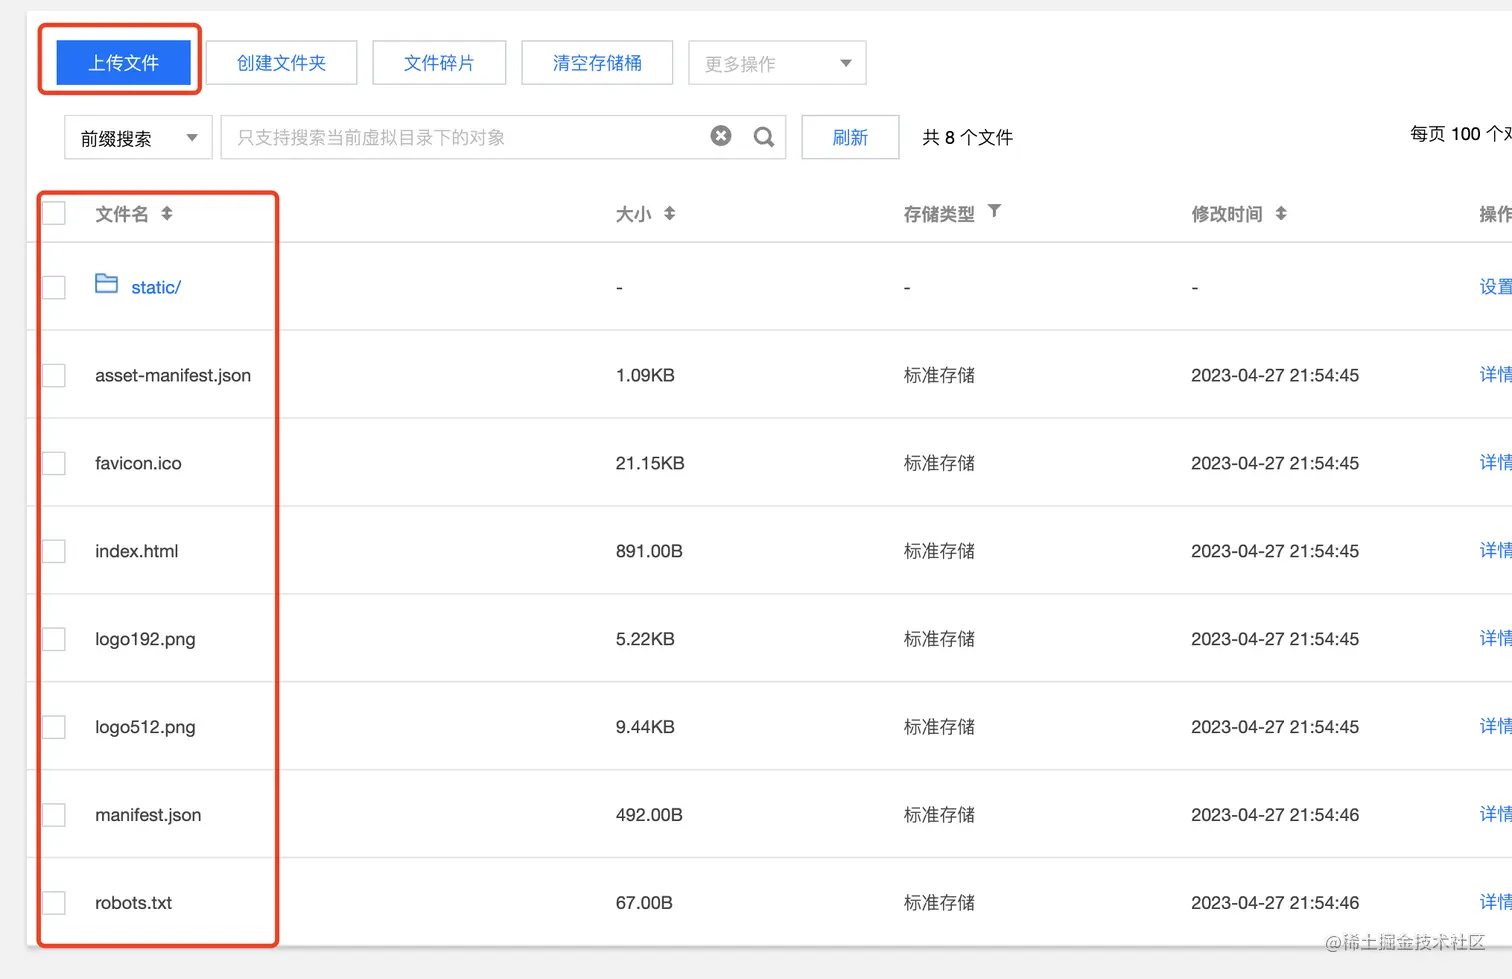Open the 前缀搜索 search type dropdown
1512x979 pixels.
click(x=139, y=138)
